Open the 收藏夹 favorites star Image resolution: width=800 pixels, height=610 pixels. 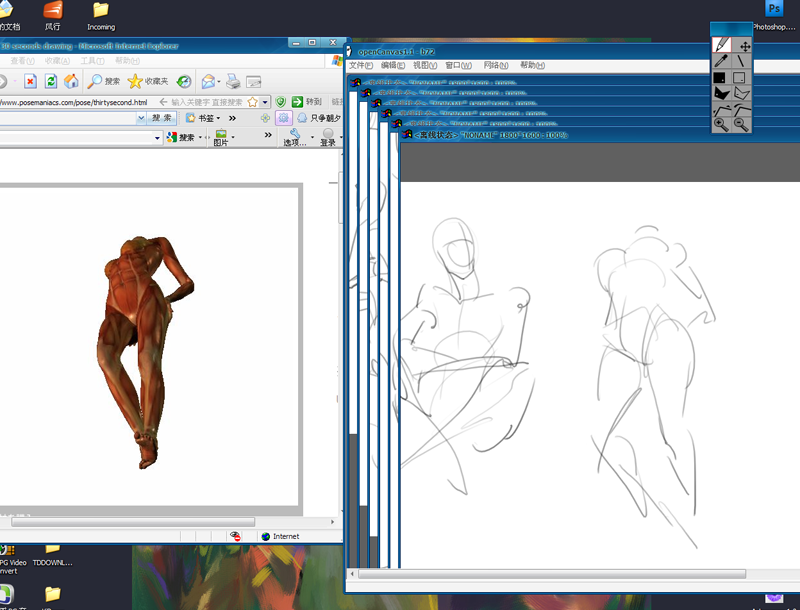click(148, 81)
